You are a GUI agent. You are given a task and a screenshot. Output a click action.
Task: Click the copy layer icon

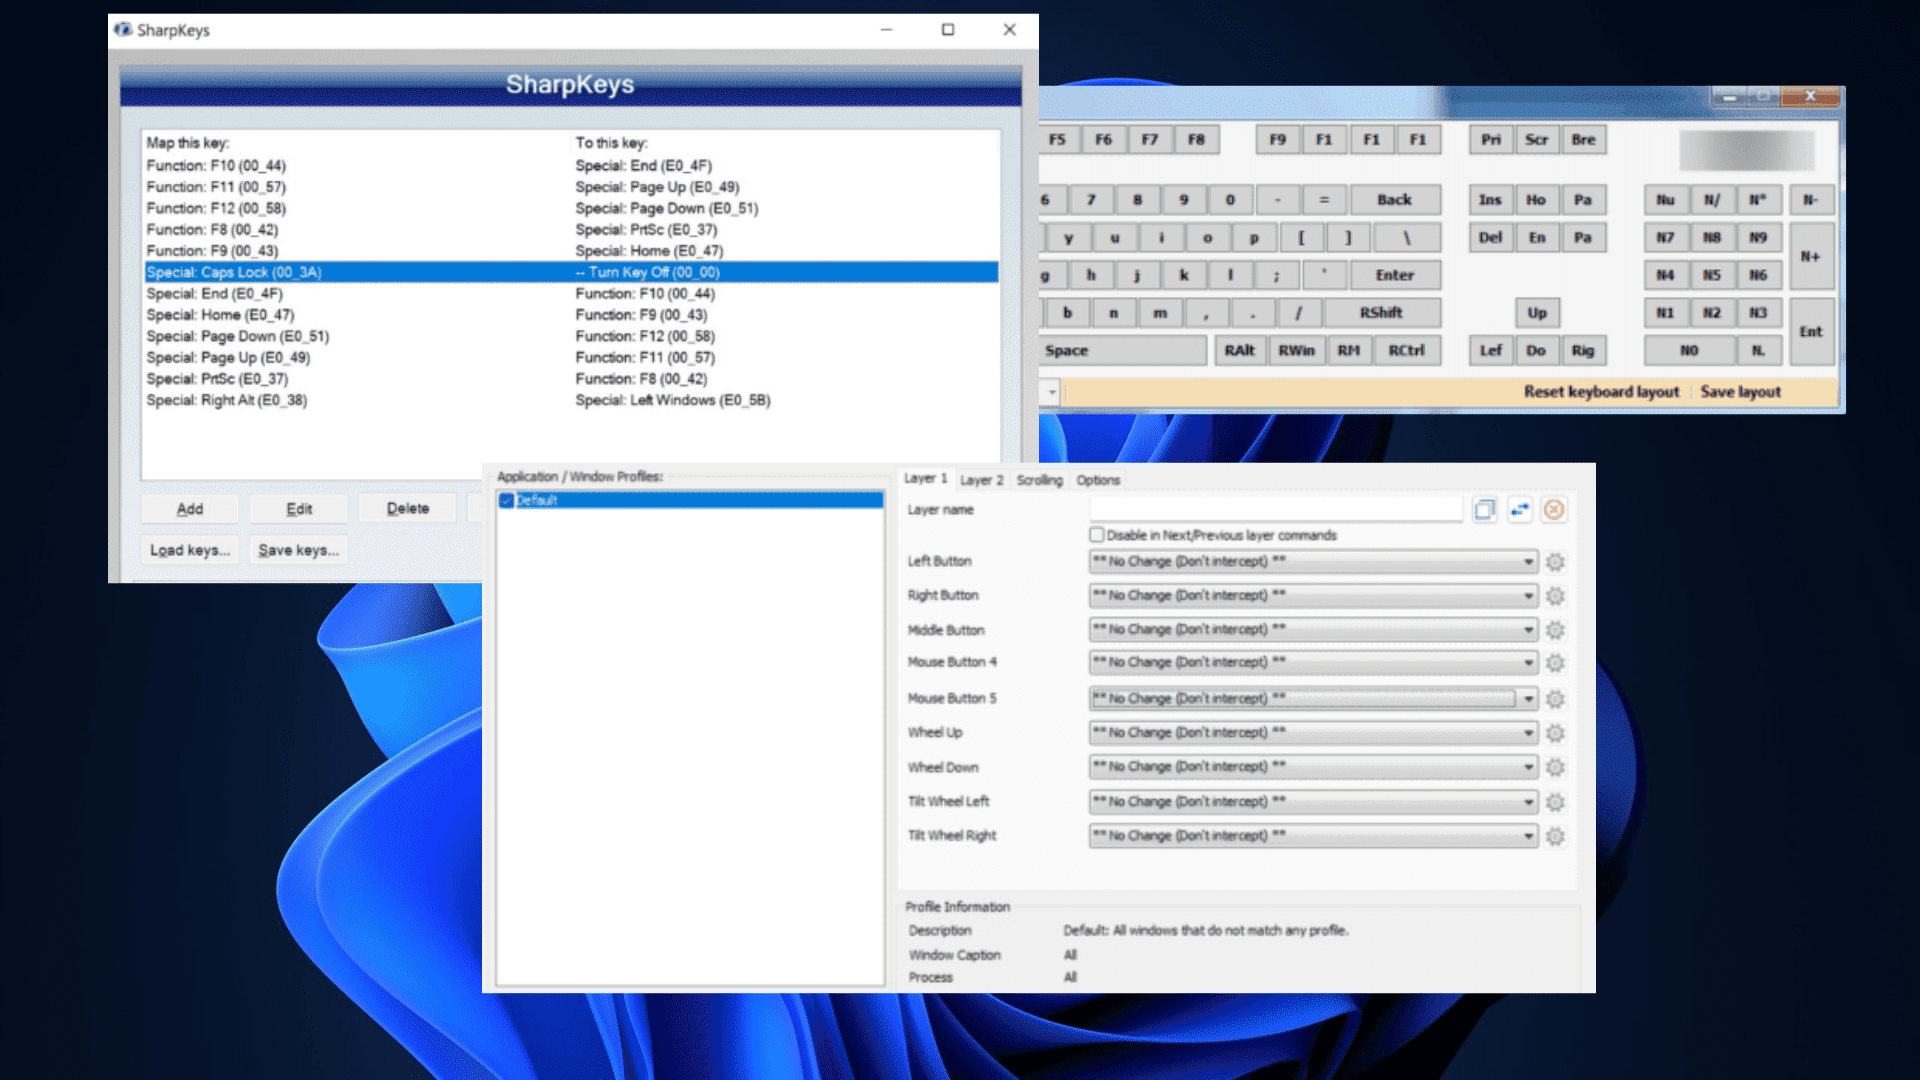pos(1484,510)
